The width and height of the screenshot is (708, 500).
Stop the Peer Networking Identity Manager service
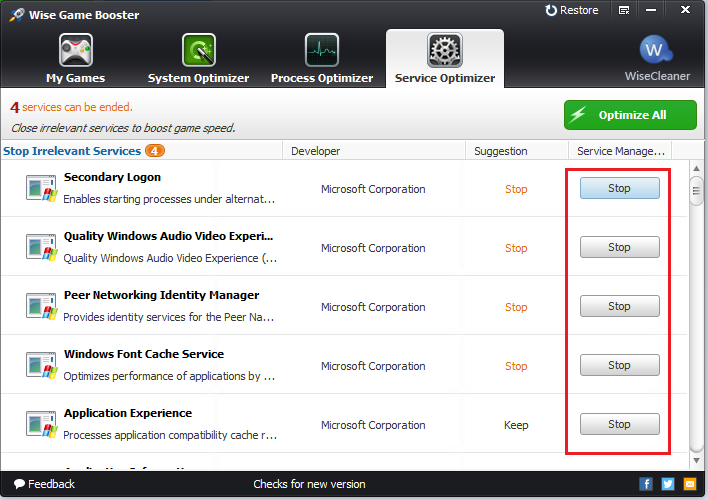[619, 306]
